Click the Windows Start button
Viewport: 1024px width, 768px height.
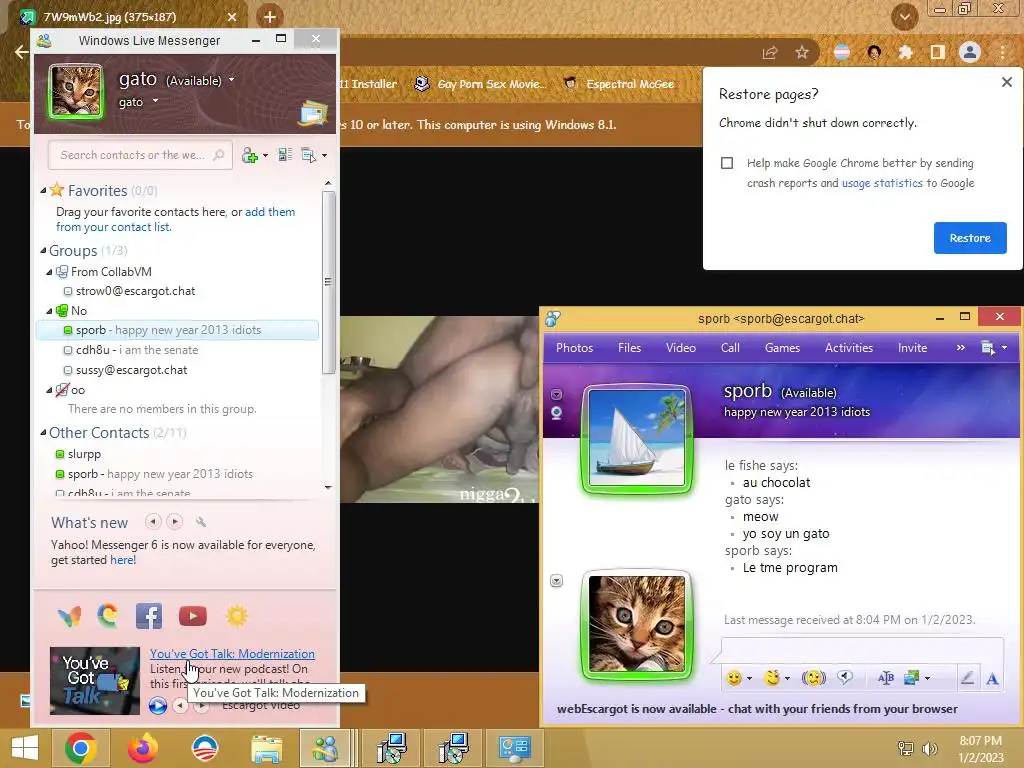25,748
